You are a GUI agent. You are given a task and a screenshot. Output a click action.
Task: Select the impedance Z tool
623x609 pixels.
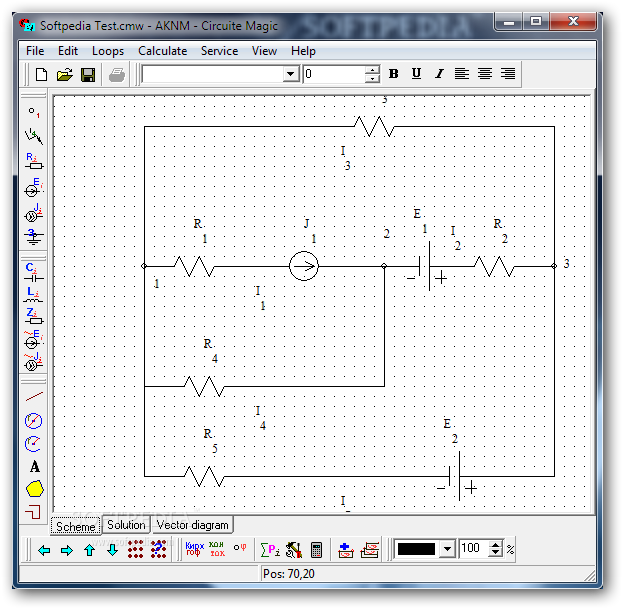[34, 316]
